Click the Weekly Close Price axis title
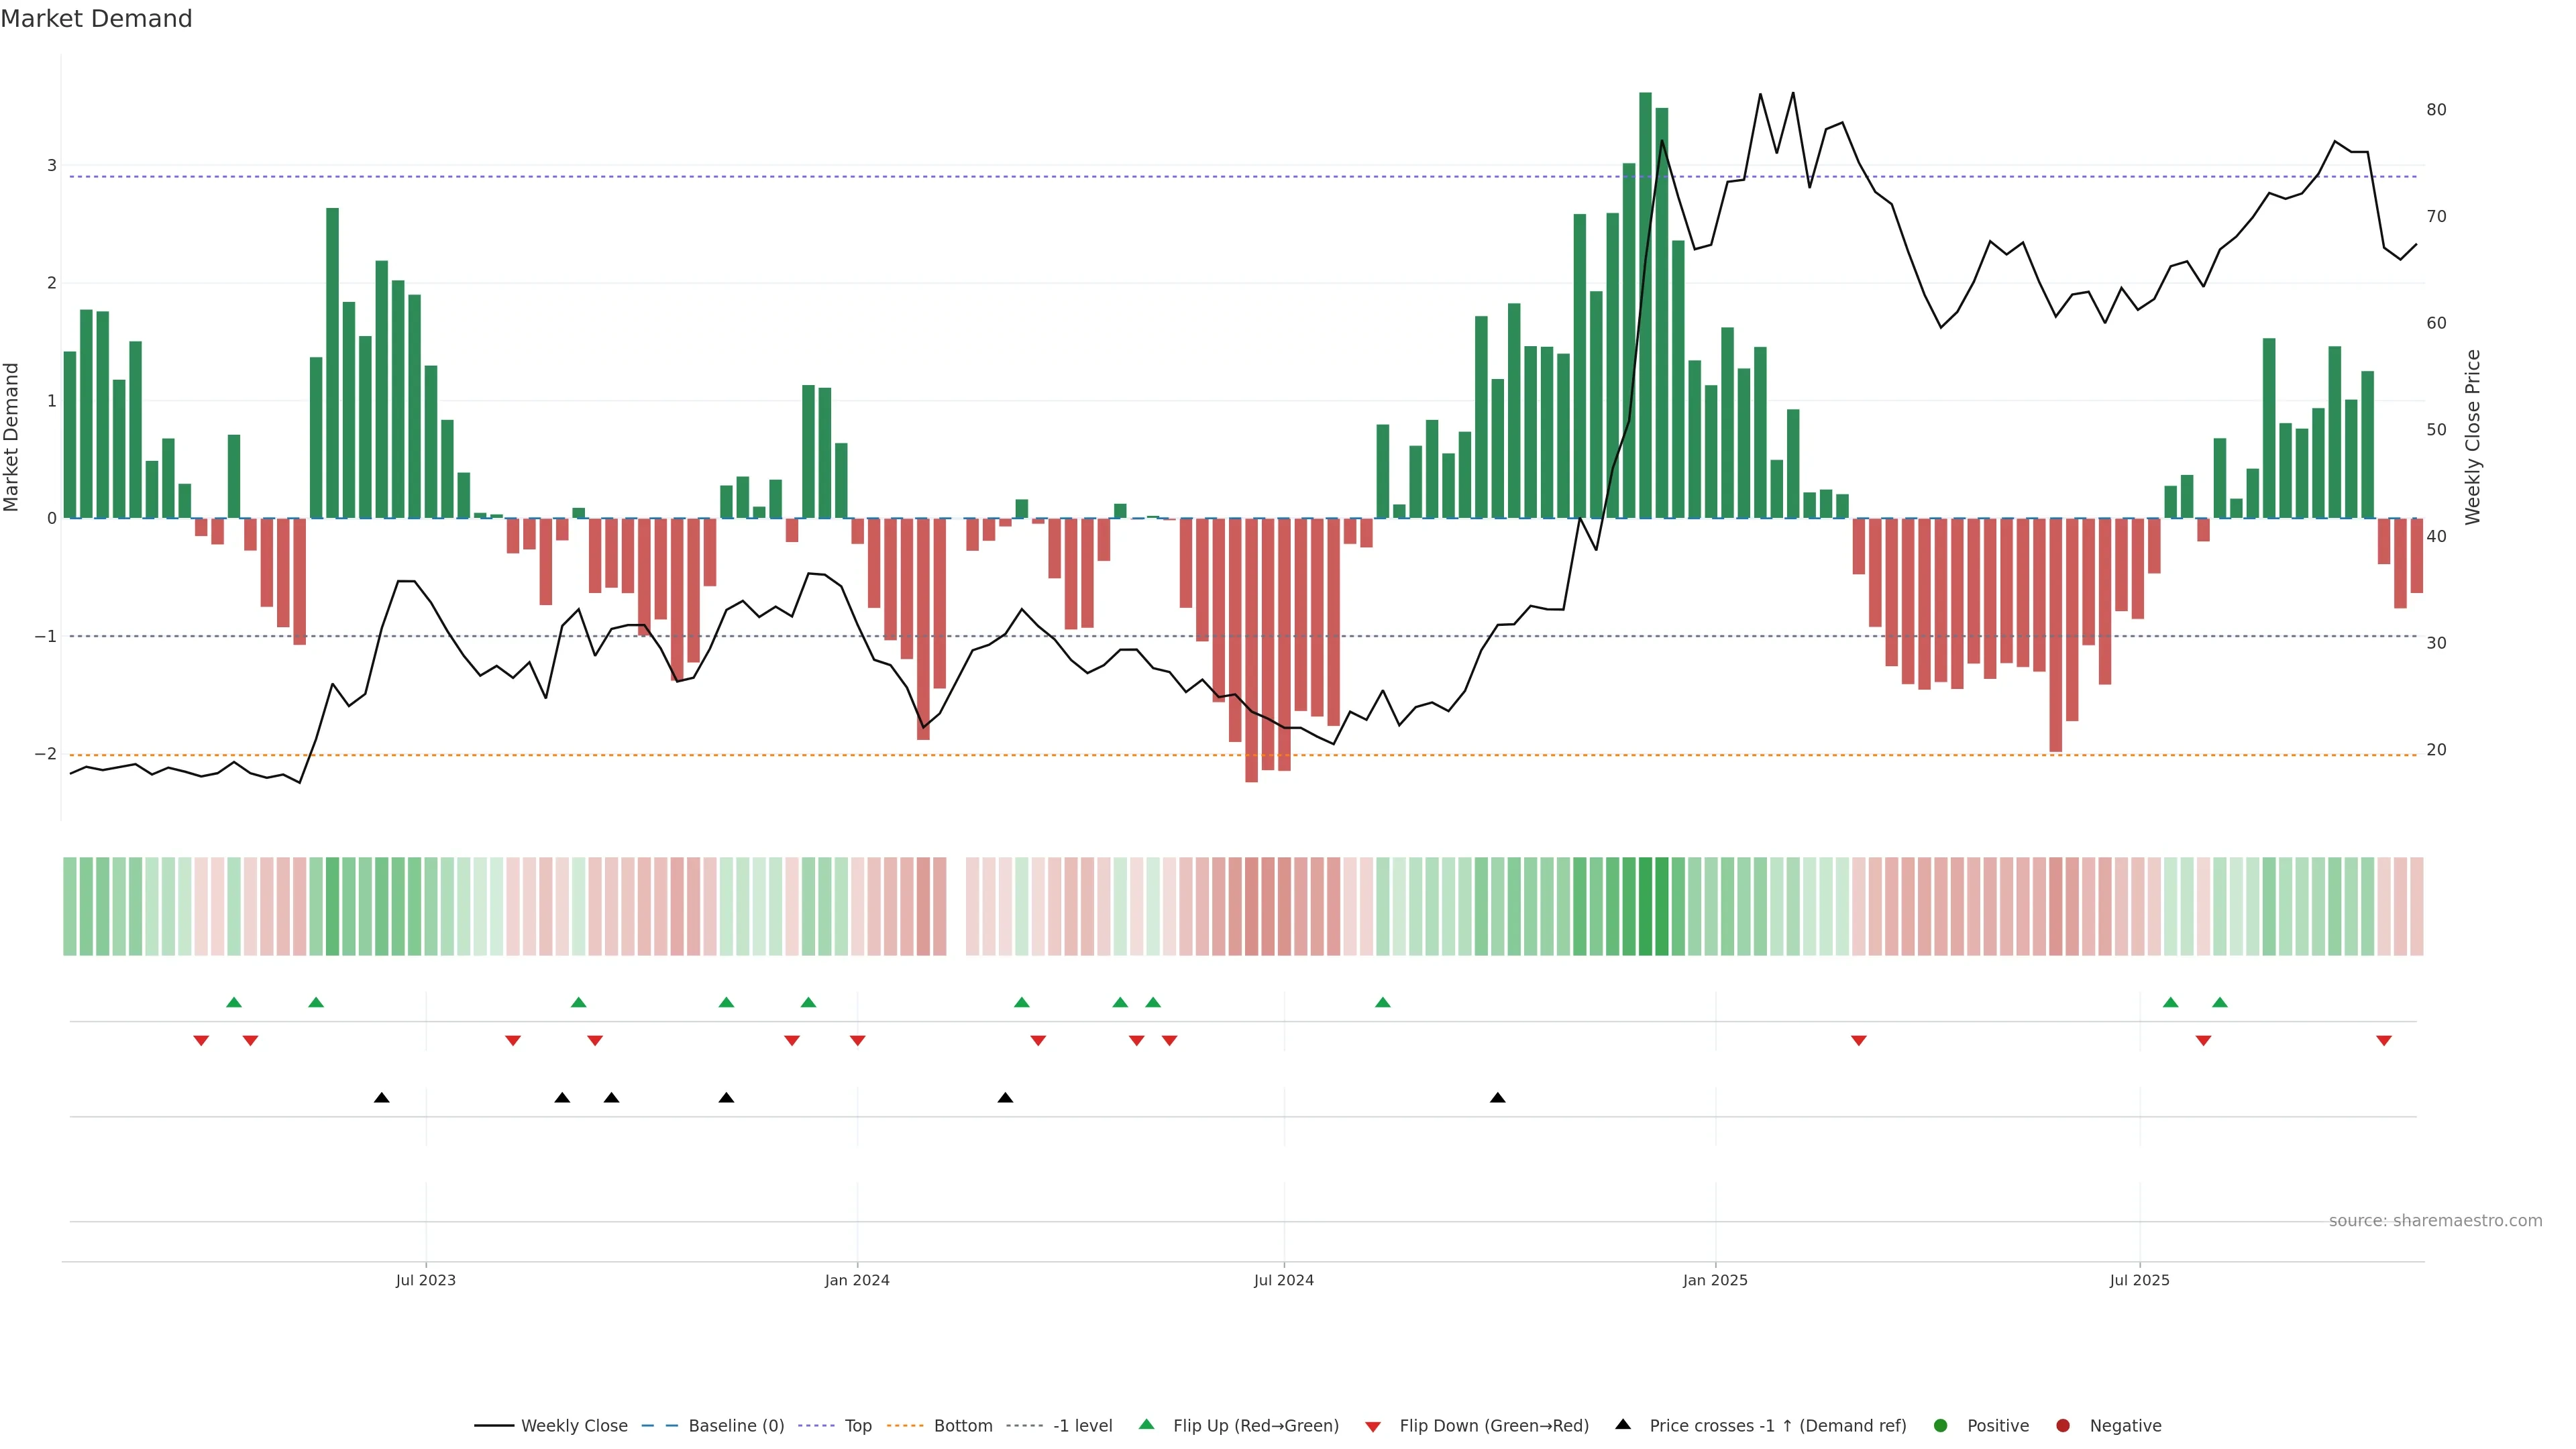The image size is (2576, 1449). click(2473, 437)
